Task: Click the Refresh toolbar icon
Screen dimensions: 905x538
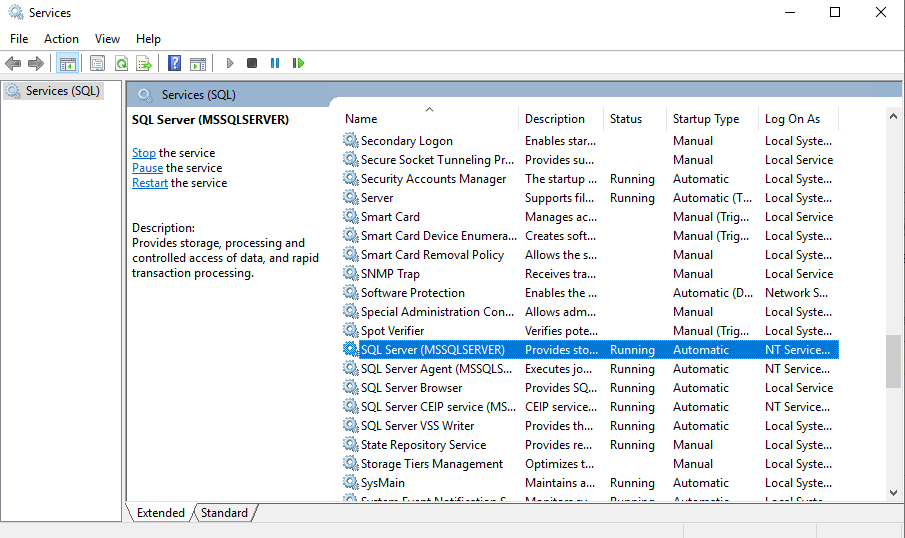Action: coord(121,63)
